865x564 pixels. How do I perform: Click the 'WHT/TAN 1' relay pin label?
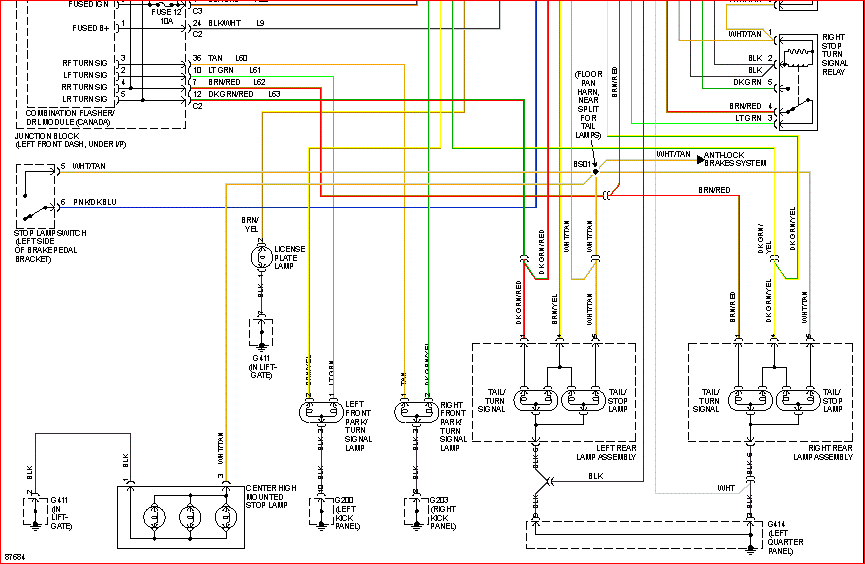click(x=750, y=34)
